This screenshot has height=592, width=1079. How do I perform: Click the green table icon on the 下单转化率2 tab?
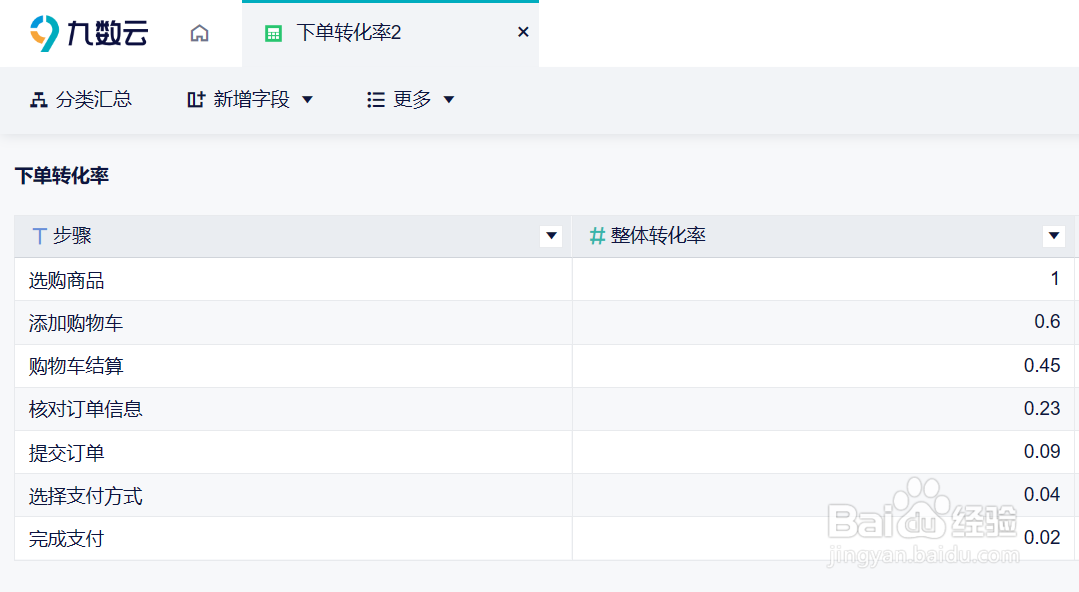[x=272, y=32]
